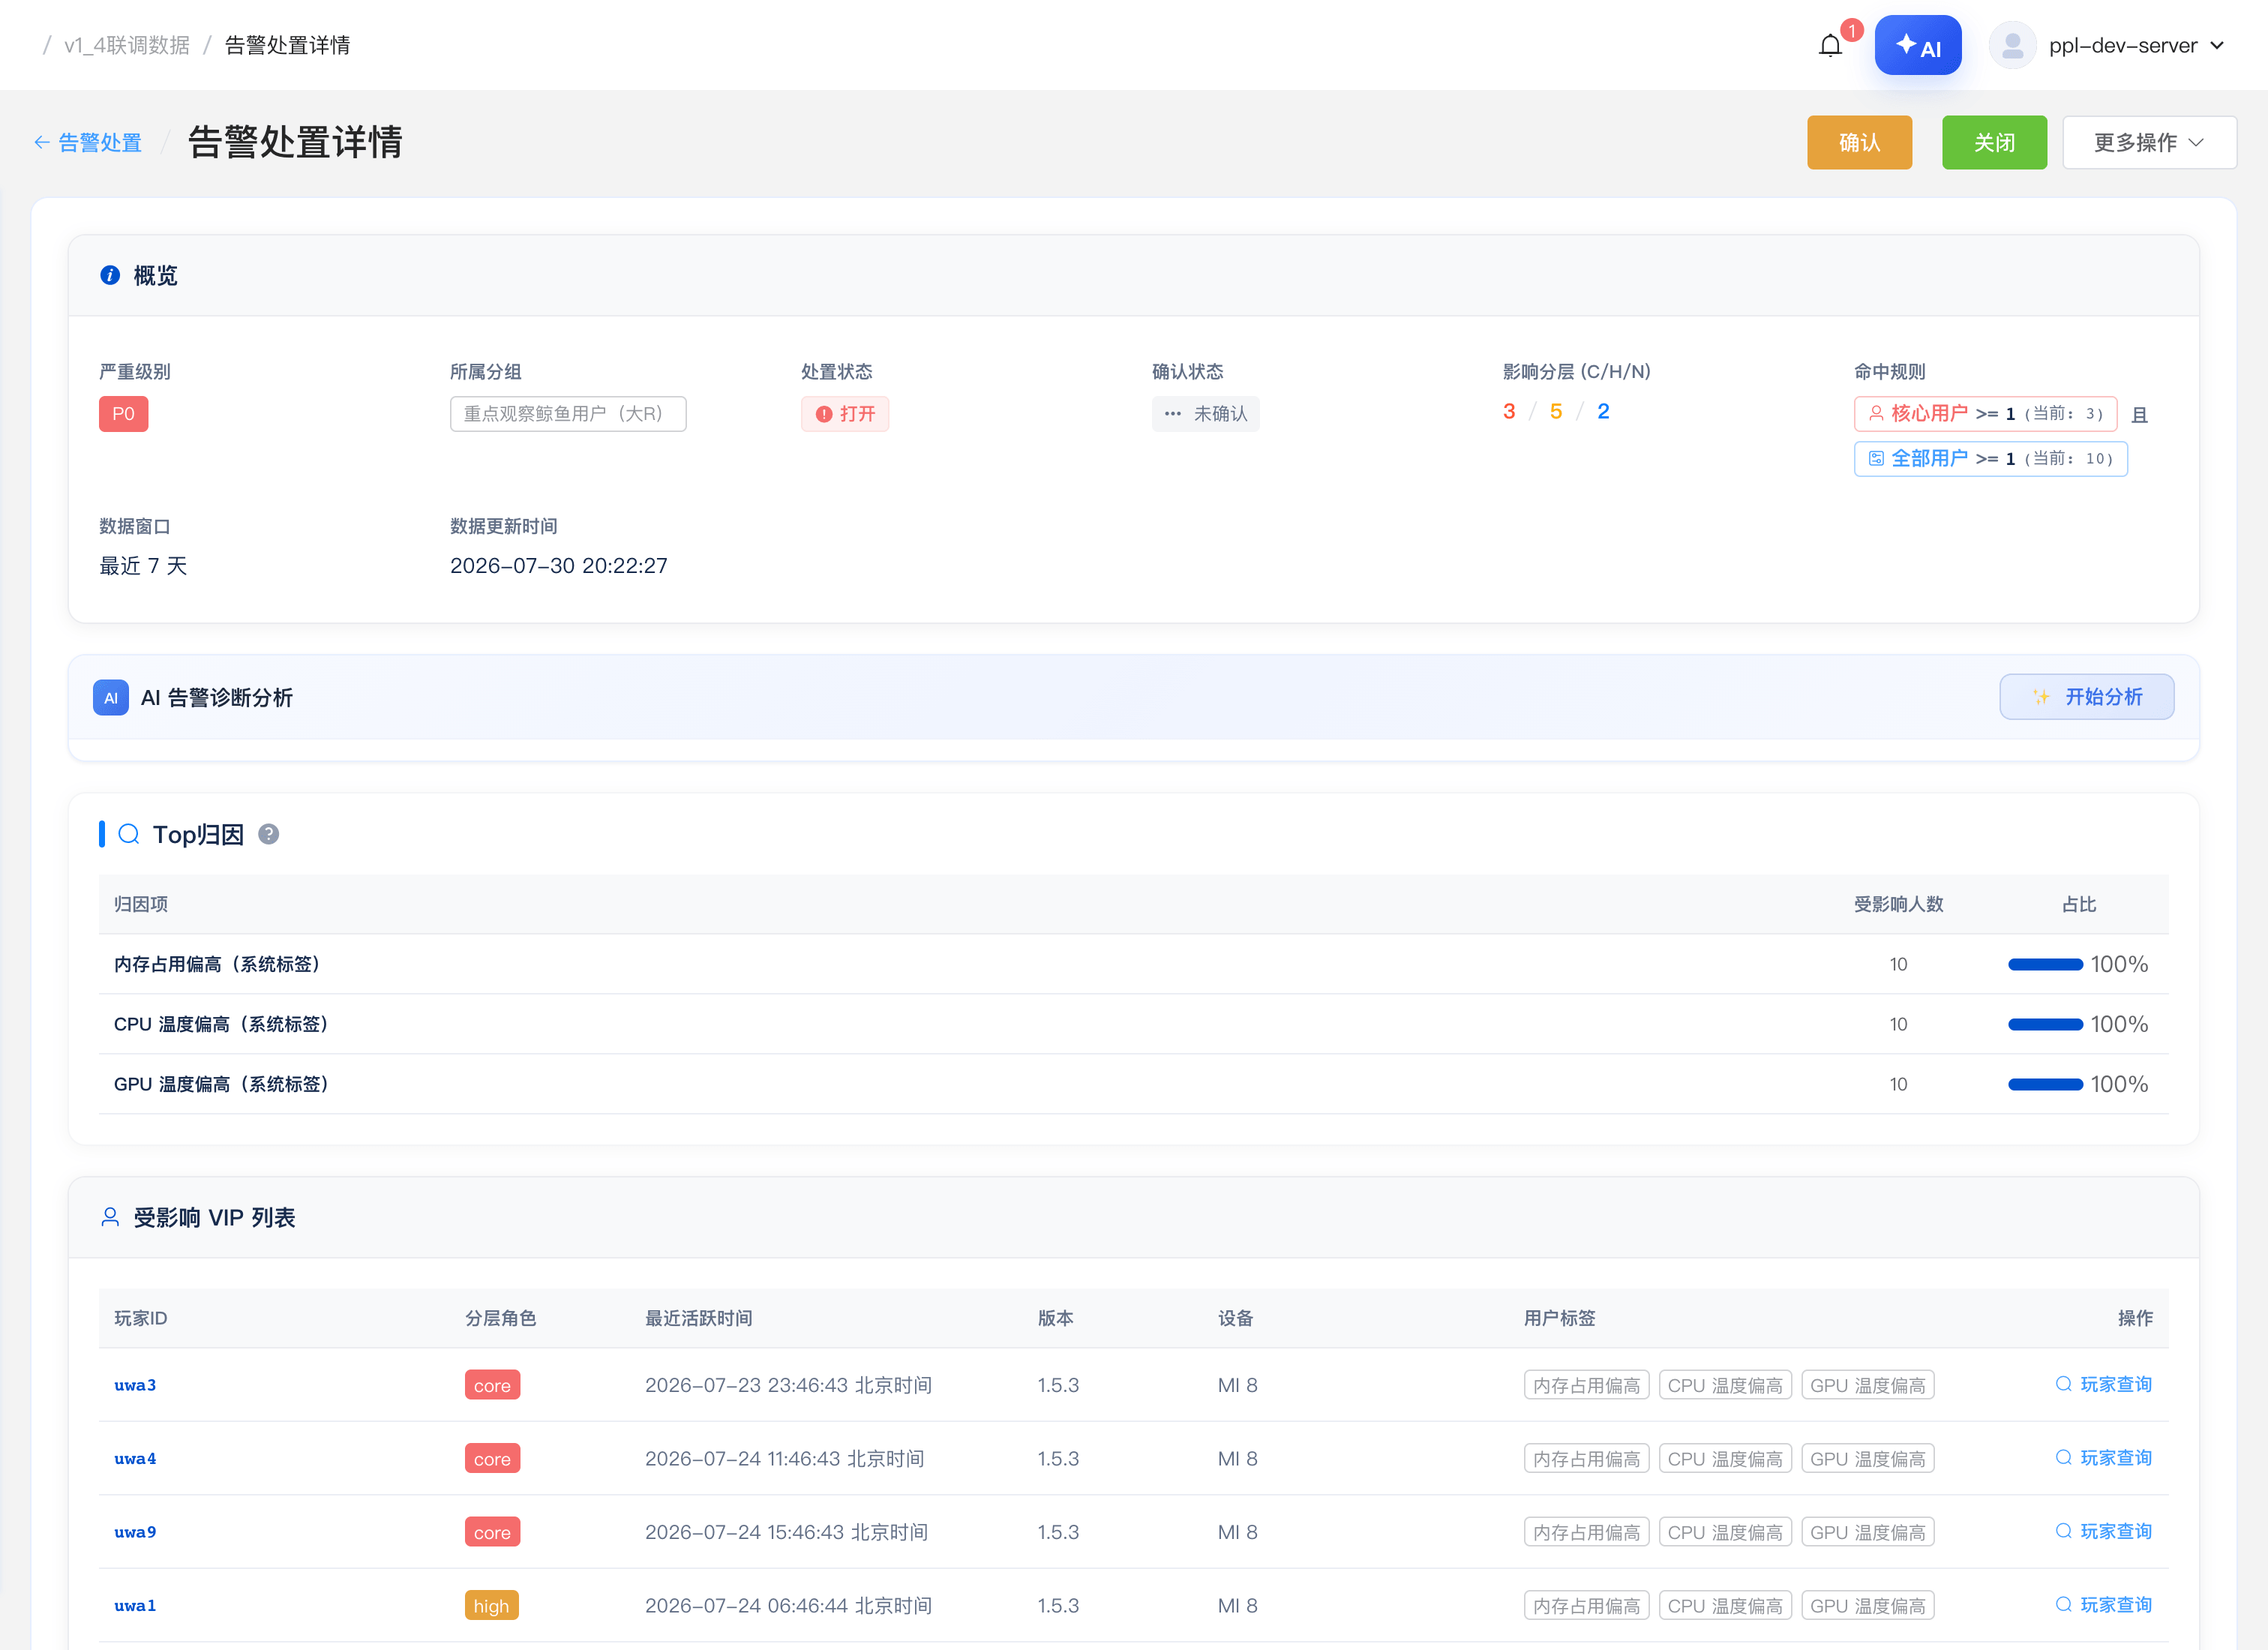2268x1650 pixels.
Task: Click the green 关闭 button
Action: point(1994,142)
